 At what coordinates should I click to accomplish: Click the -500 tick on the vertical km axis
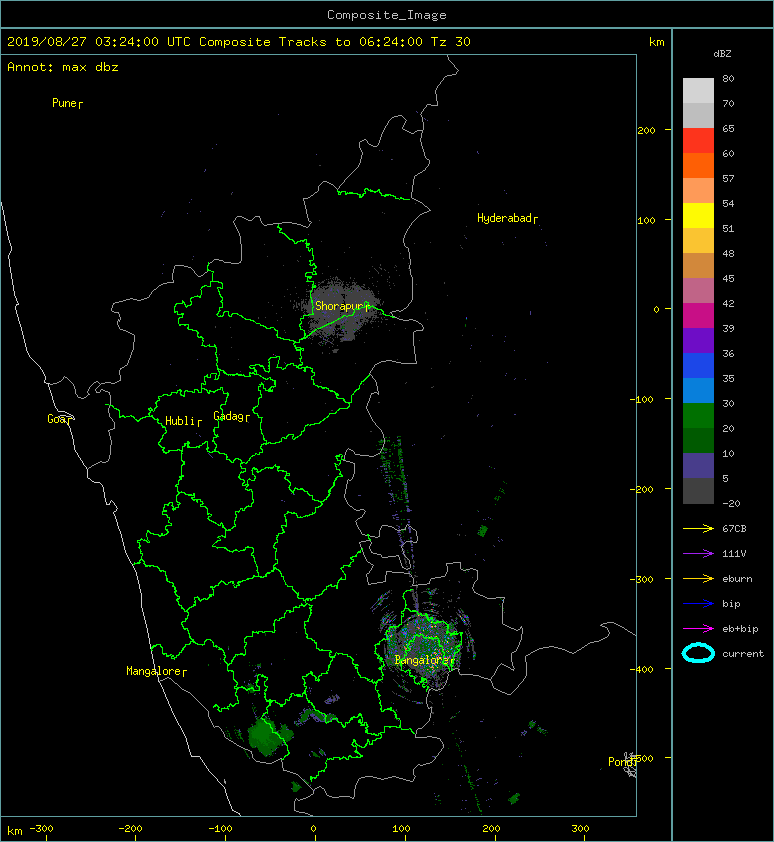(x=642, y=758)
